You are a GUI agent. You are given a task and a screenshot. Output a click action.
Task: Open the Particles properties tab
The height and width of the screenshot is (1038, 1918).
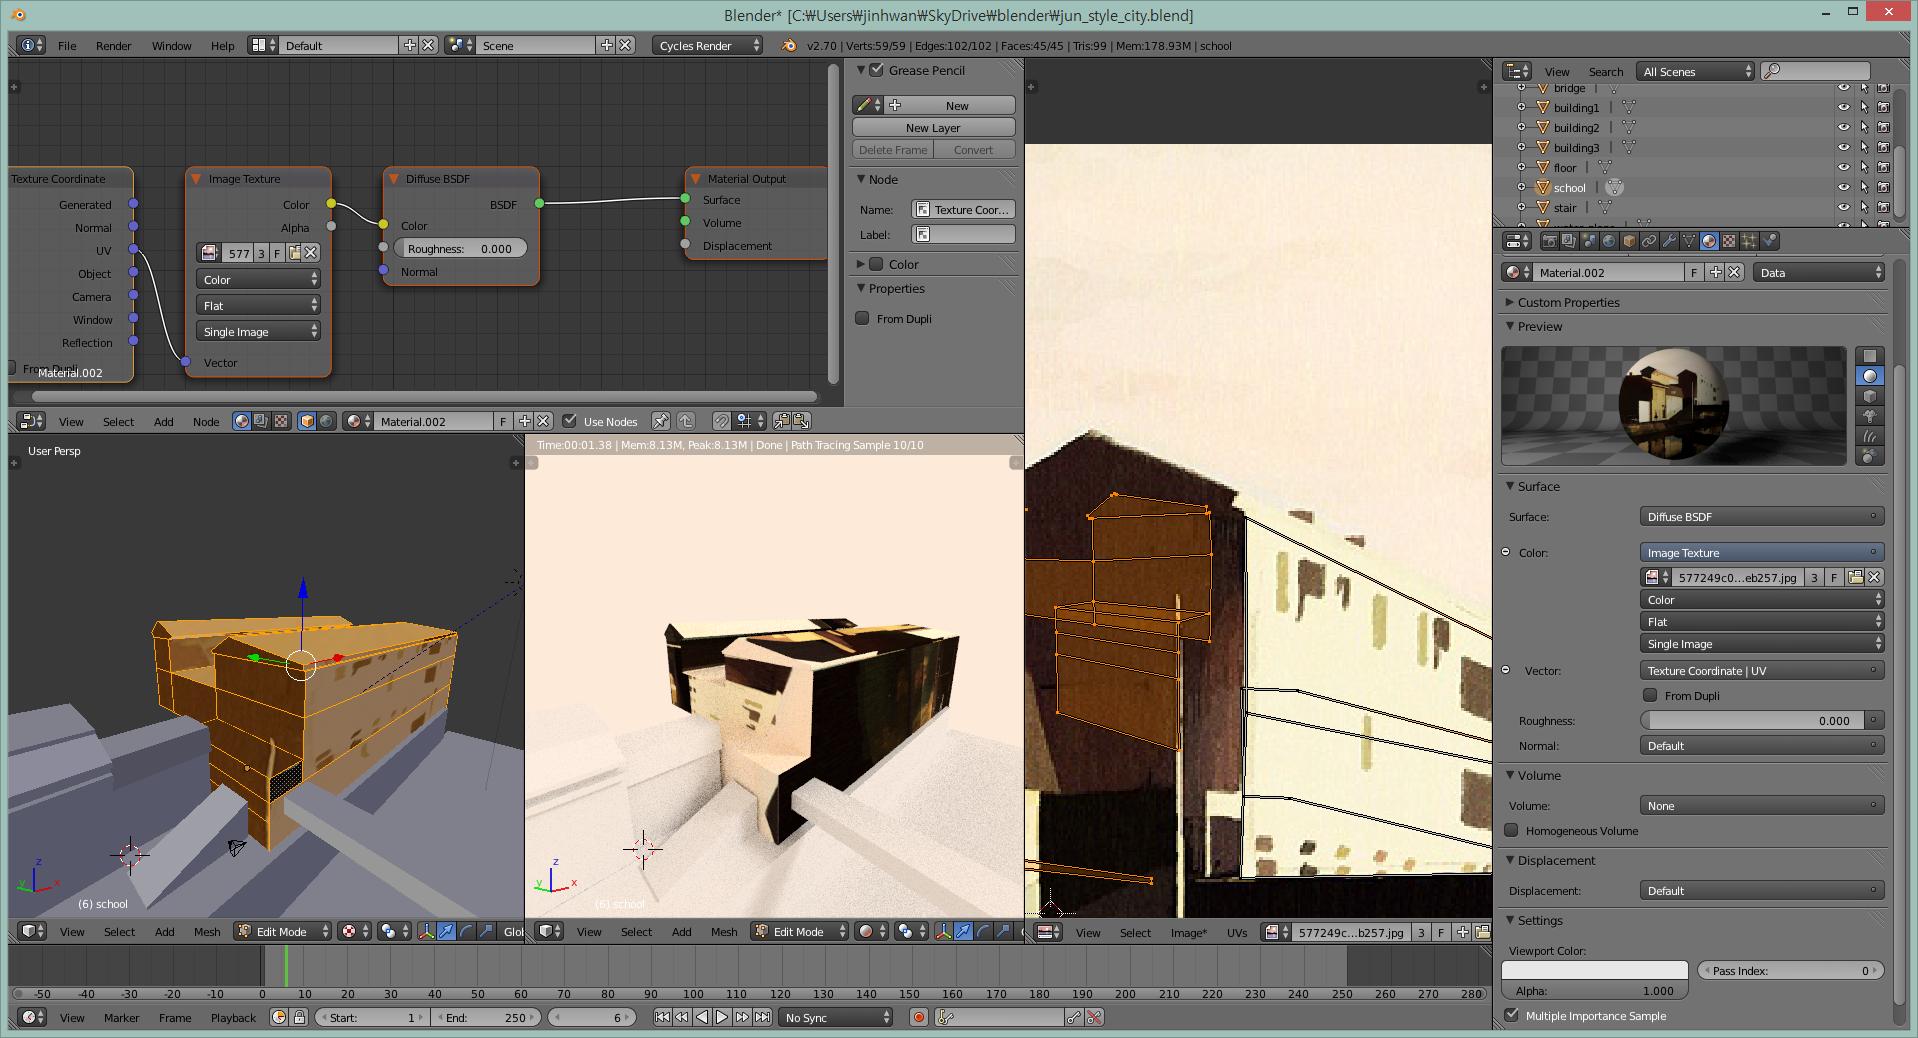click(x=1749, y=241)
